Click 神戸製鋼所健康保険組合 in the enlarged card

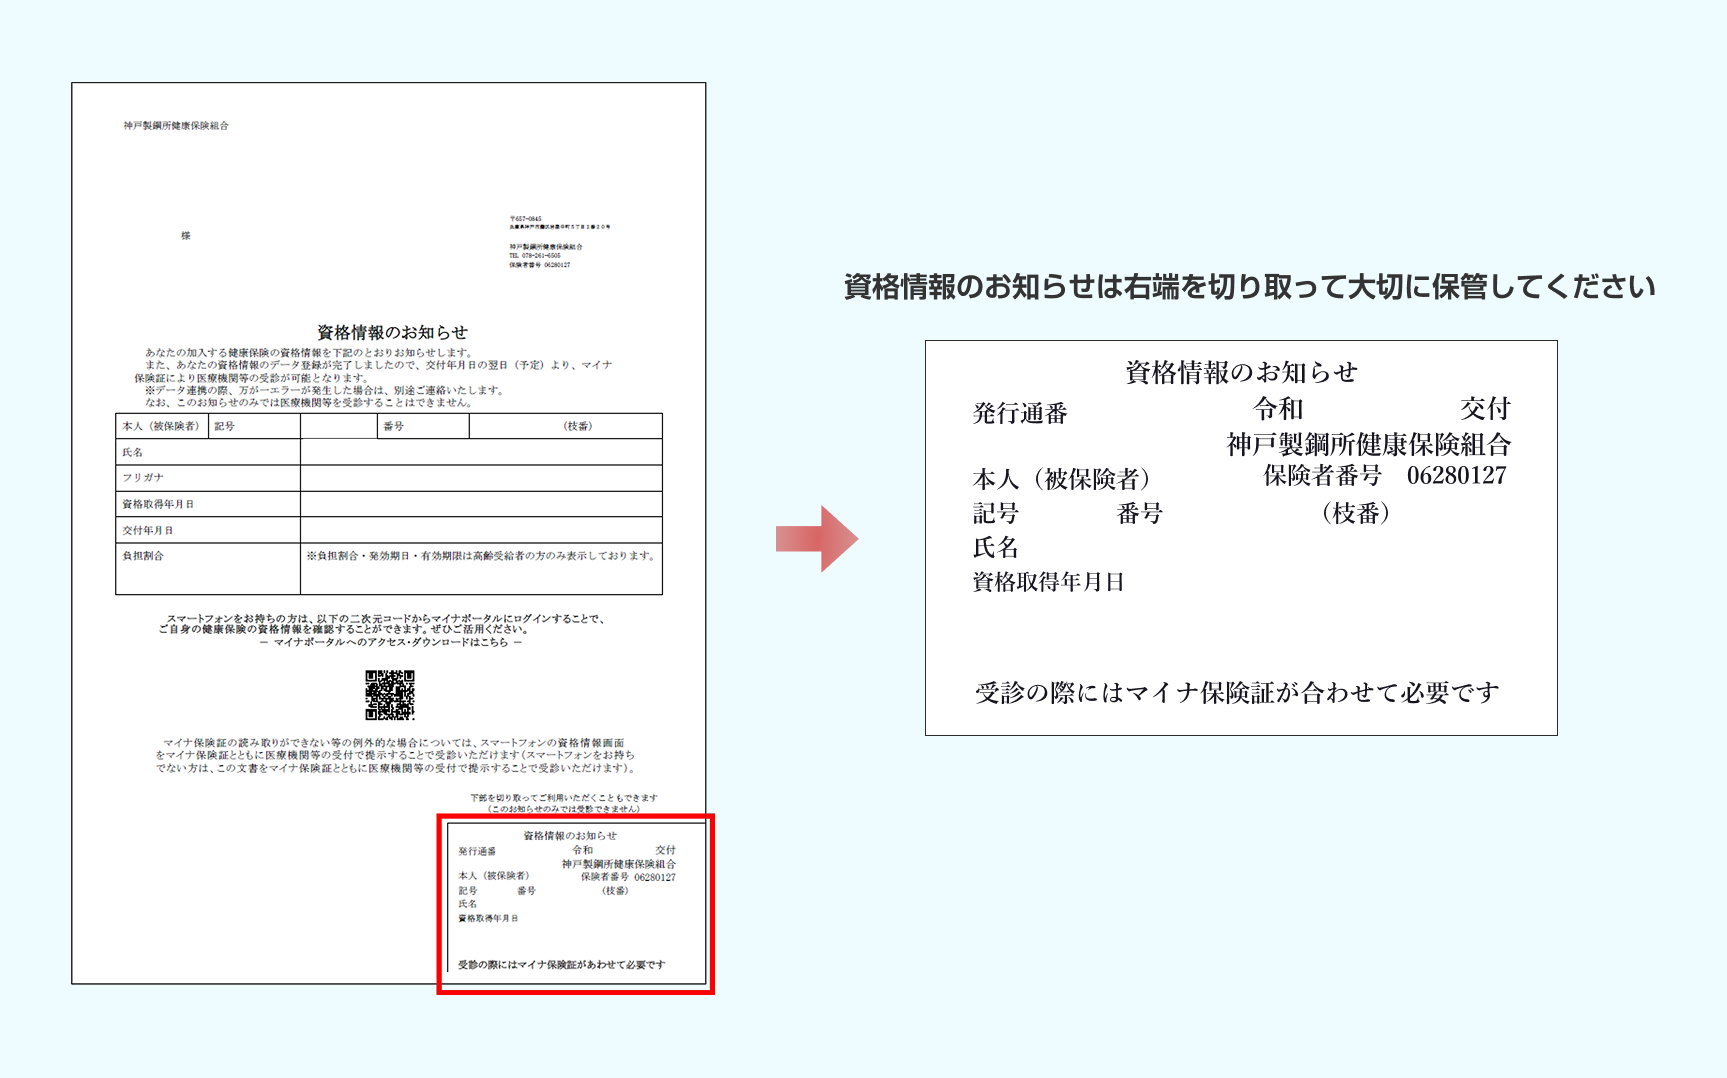tap(1368, 444)
